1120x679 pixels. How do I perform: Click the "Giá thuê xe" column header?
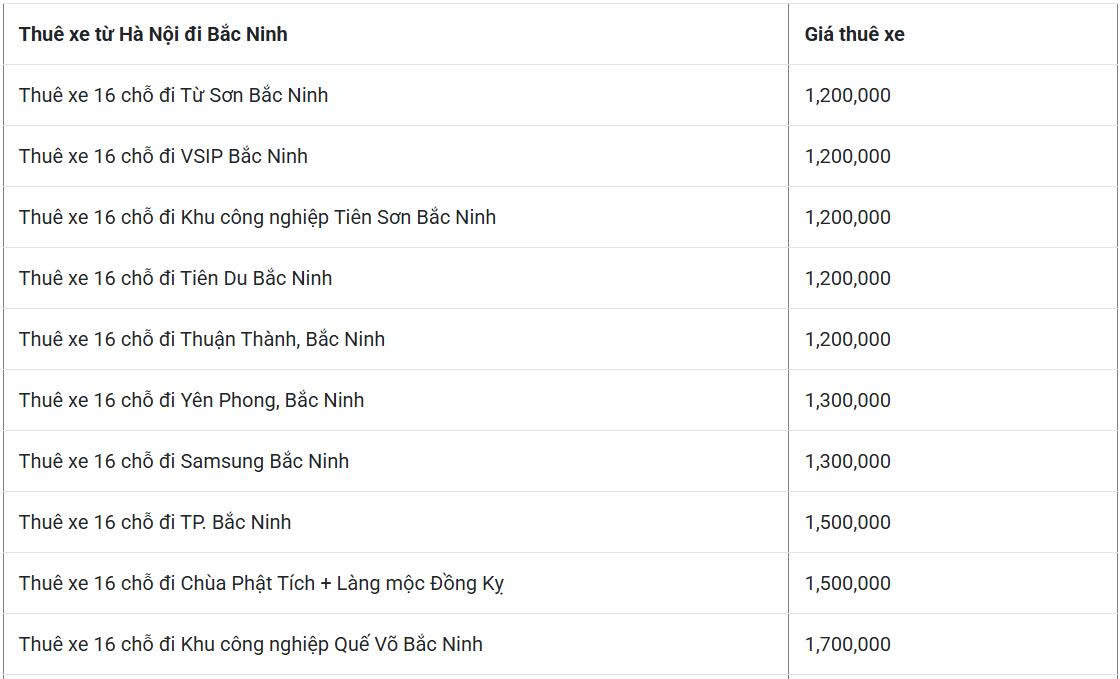854,34
